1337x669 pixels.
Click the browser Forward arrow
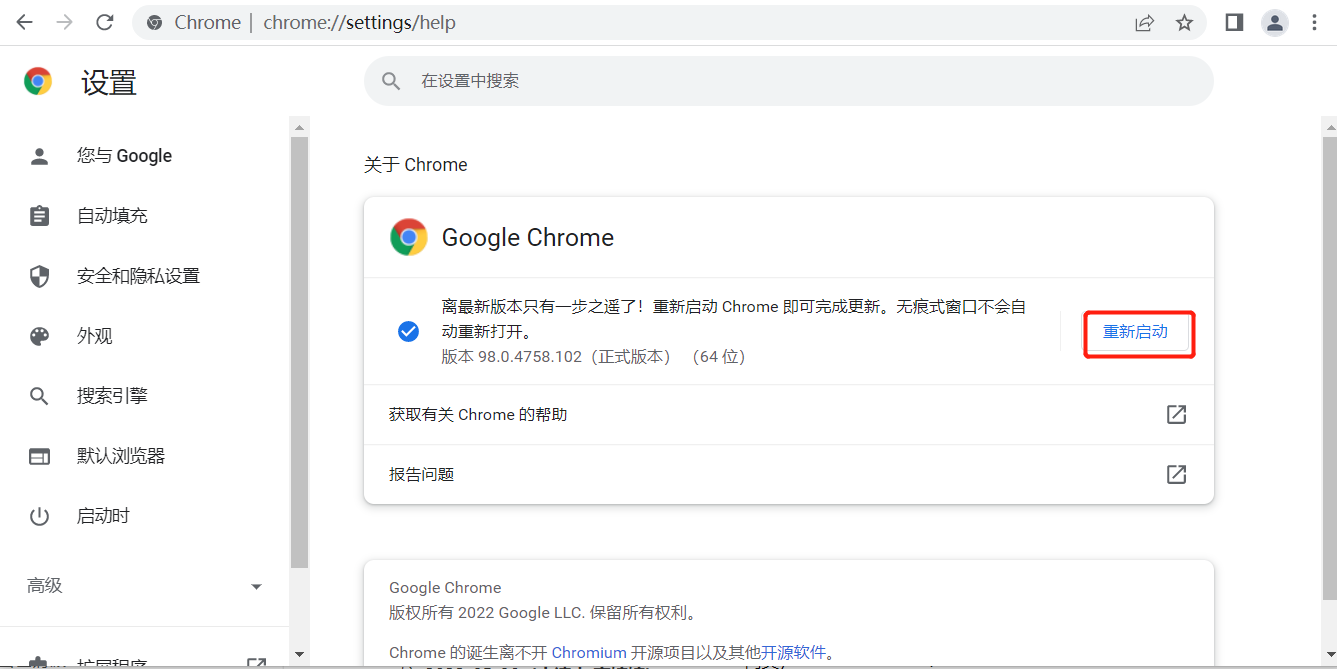(65, 22)
